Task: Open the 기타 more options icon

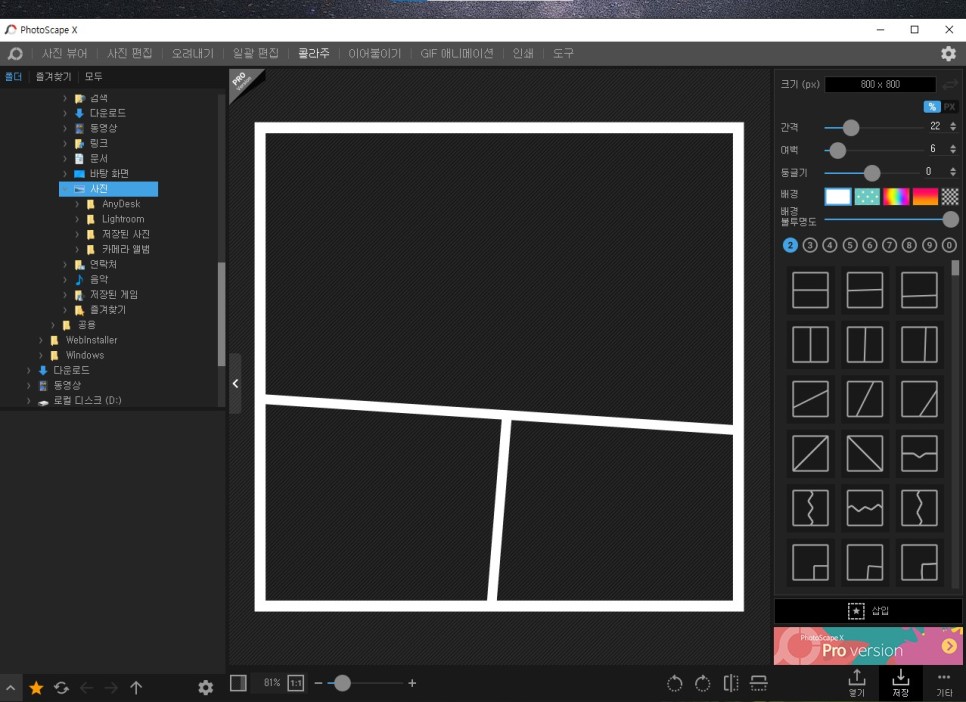Action: click(x=944, y=683)
